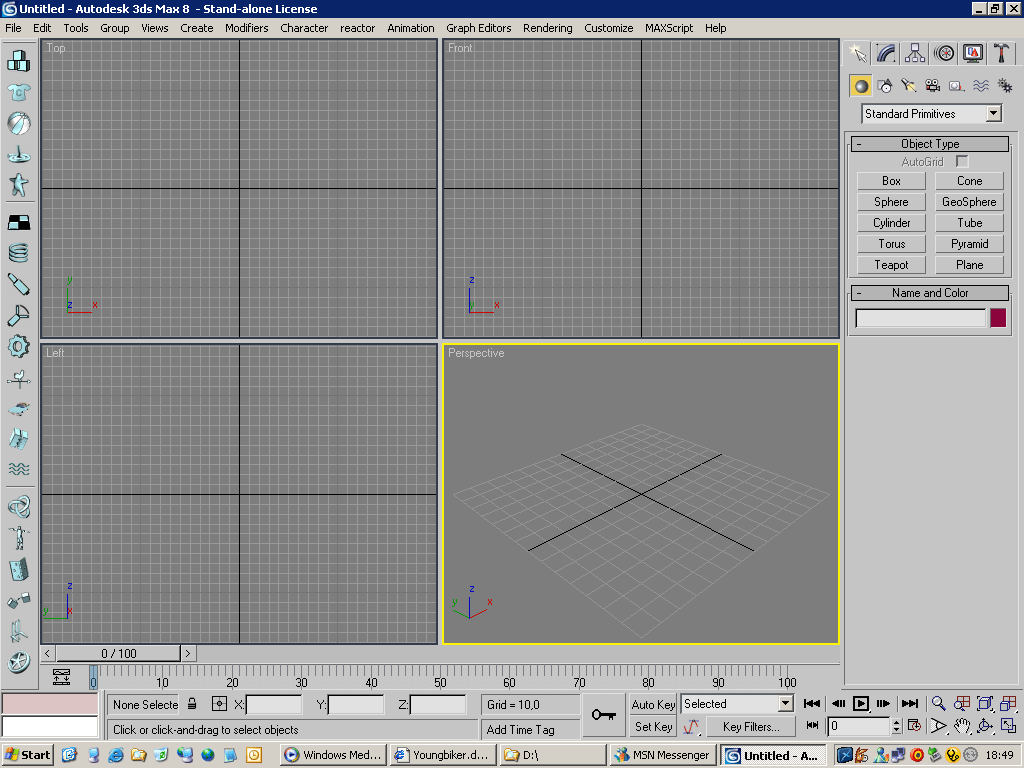This screenshot has width=1024, height=768.
Task: Open the Motion command panel tab
Action: point(944,54)
